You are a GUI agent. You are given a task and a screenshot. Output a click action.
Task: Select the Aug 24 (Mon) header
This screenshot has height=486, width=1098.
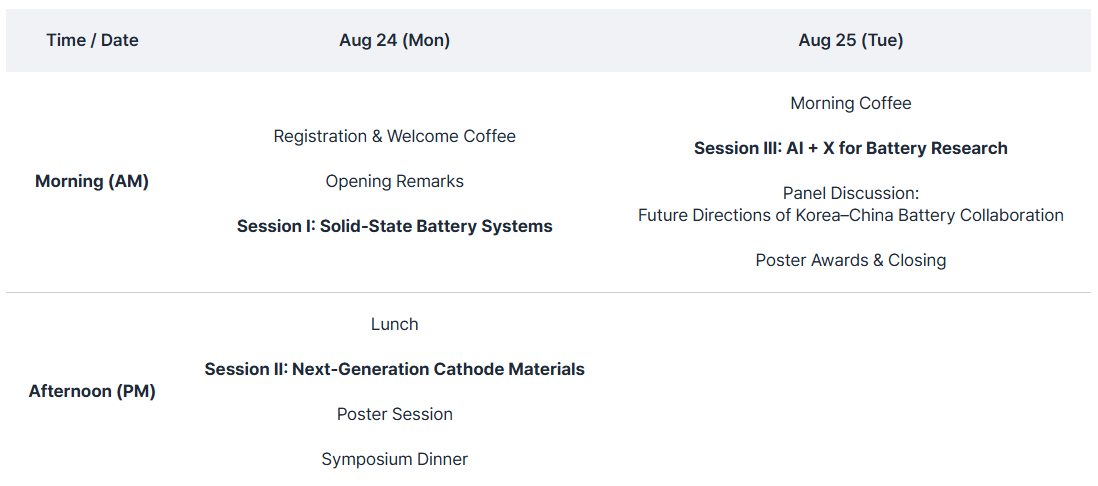point(394,41)
